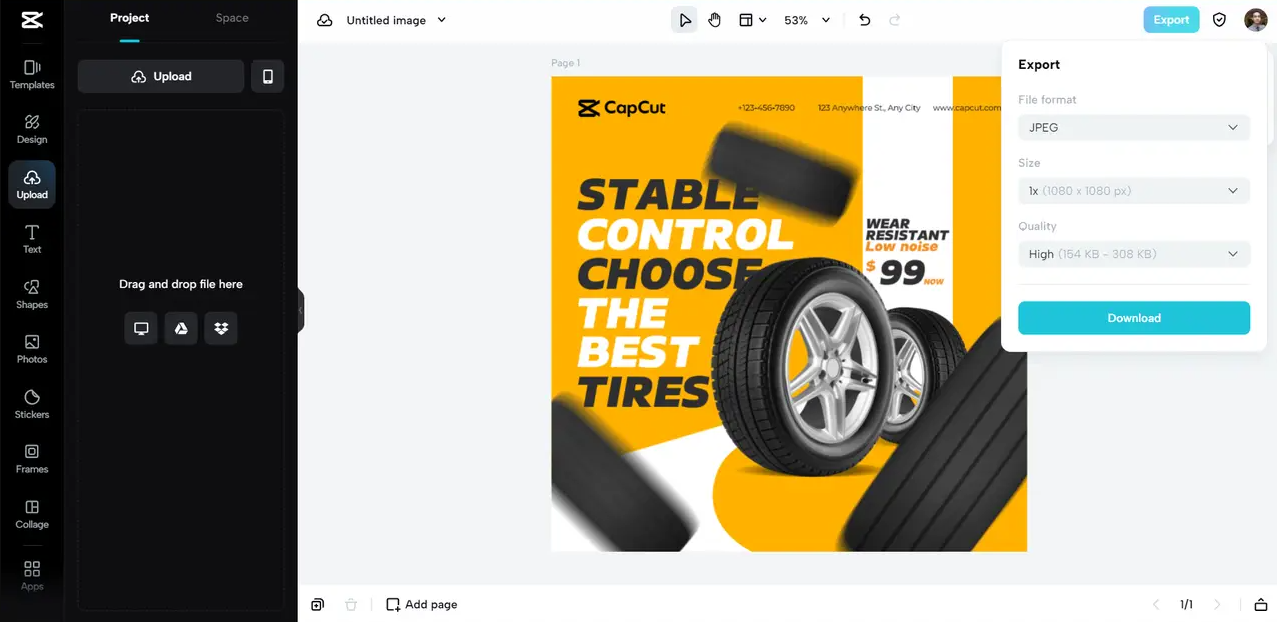Screen dimensions: 1277x622
Task: Click Add page at the bottom
Action: point(422,605)
